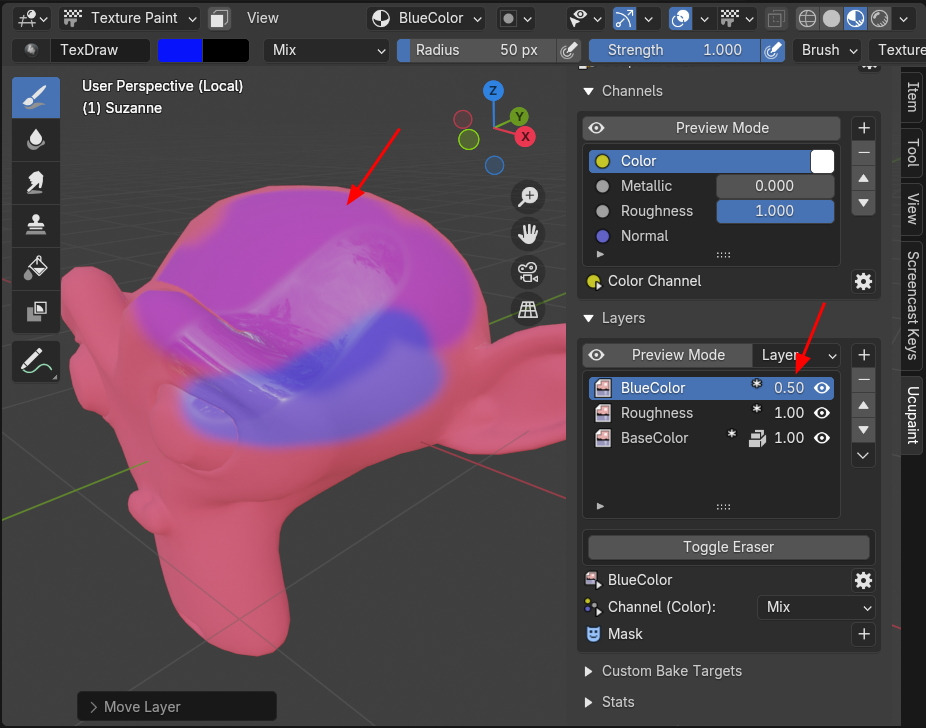Viewport: 926px width, 728px height.
Task: Move the channel down arrow
Action: [863, 203]
